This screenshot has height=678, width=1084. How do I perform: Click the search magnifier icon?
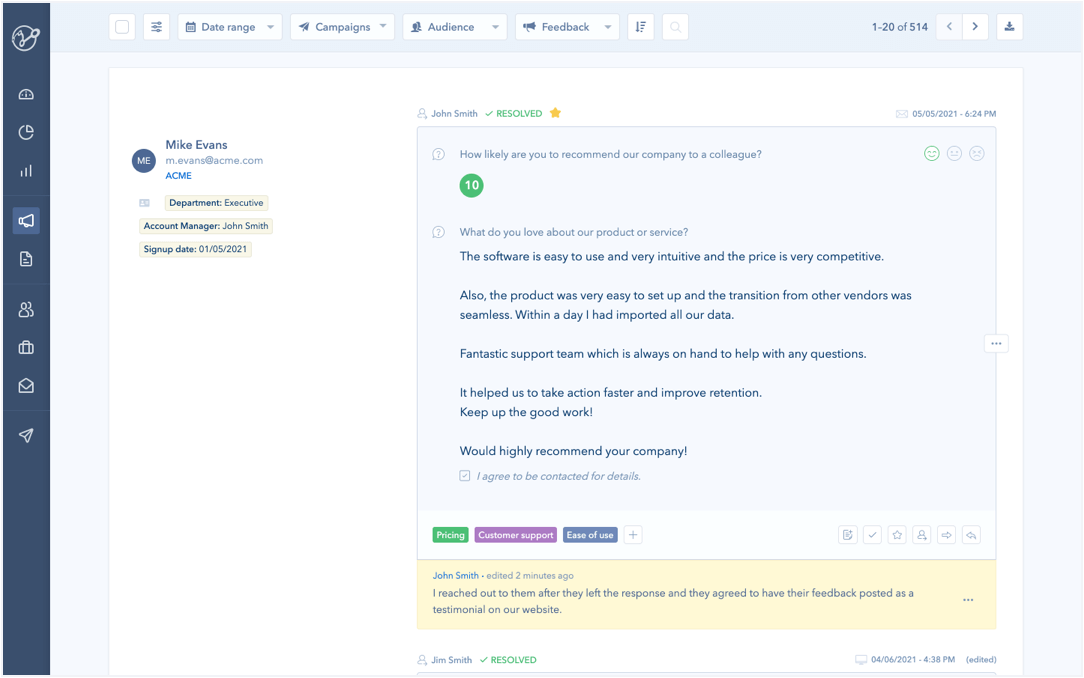(675, 27)
